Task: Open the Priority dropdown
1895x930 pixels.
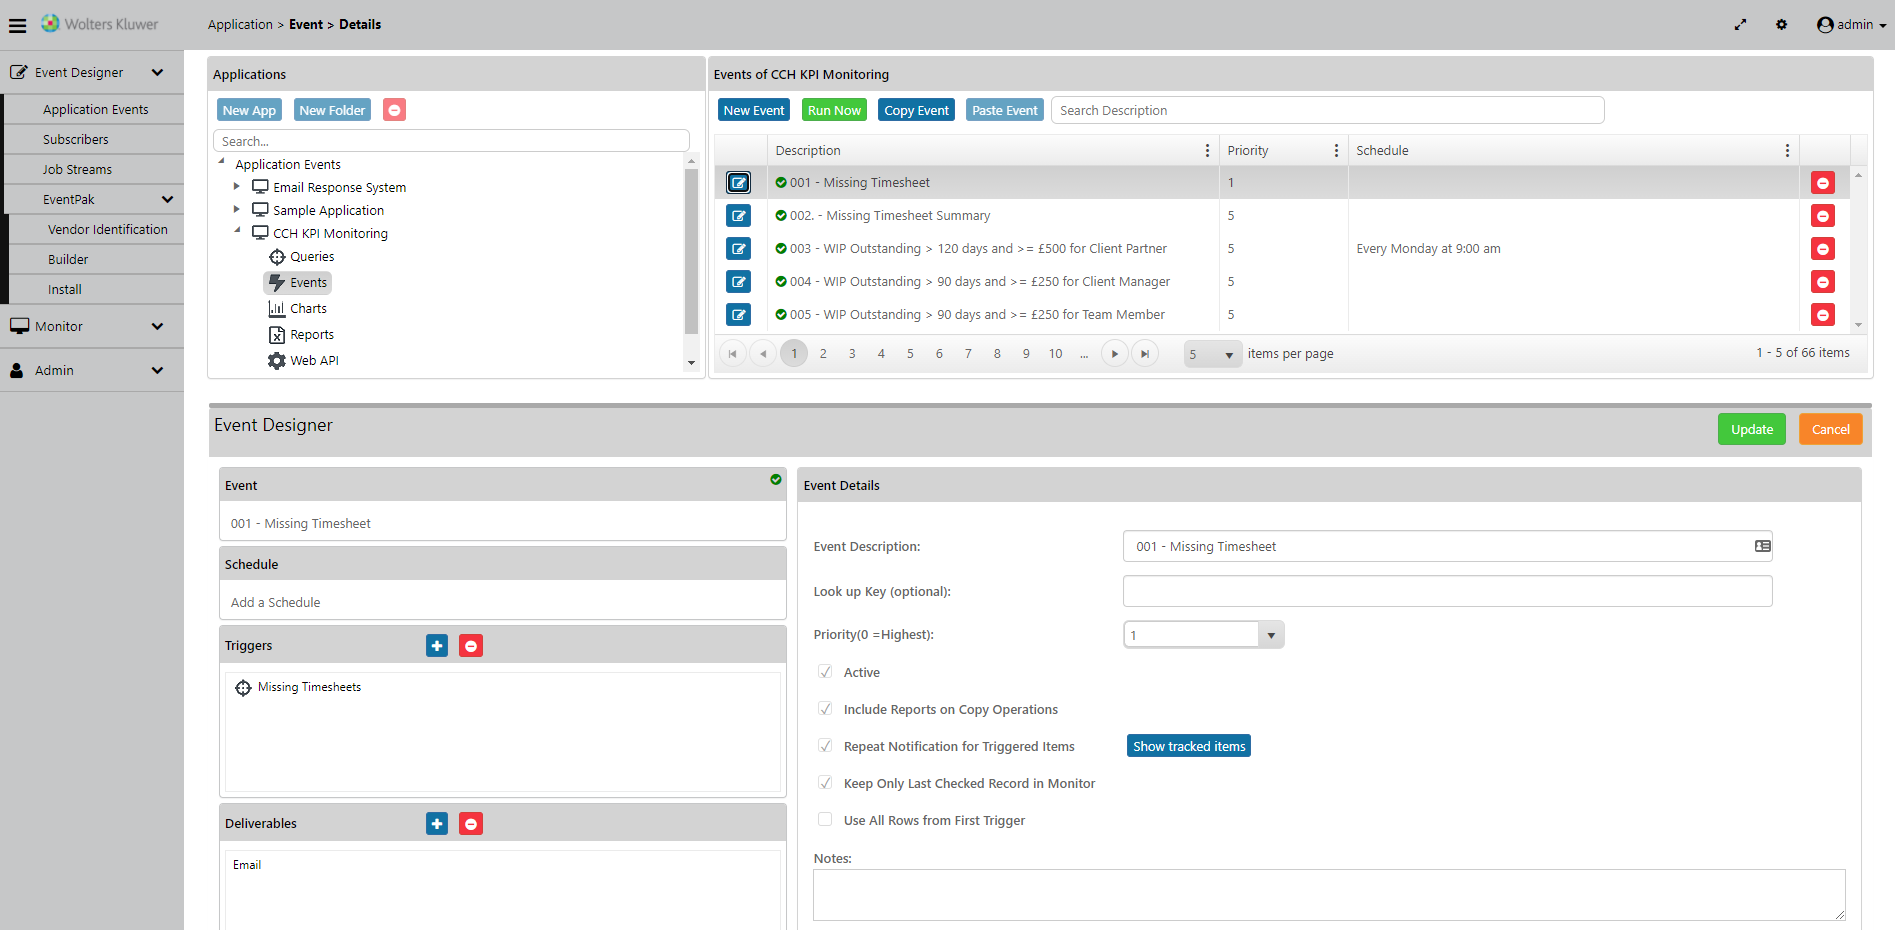Action: click(1271, 635)
